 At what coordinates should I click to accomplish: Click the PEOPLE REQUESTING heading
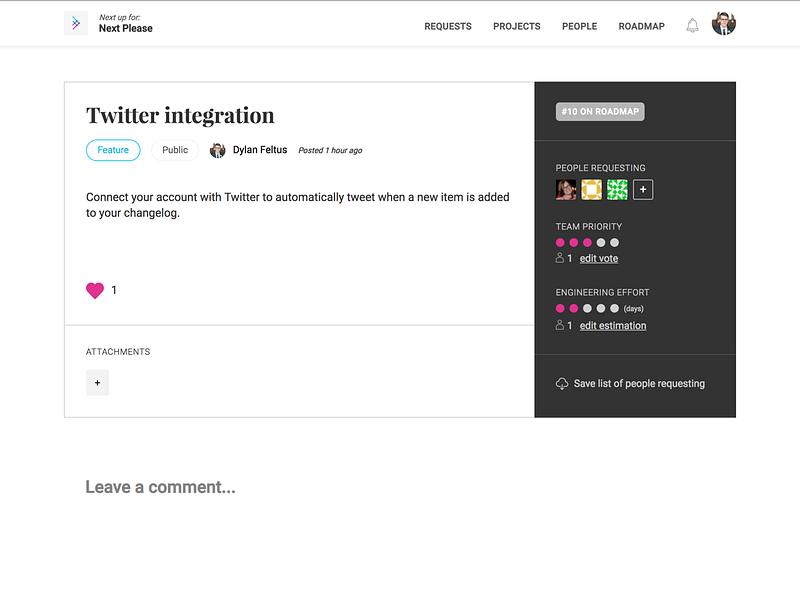click(x=601, y=168)
